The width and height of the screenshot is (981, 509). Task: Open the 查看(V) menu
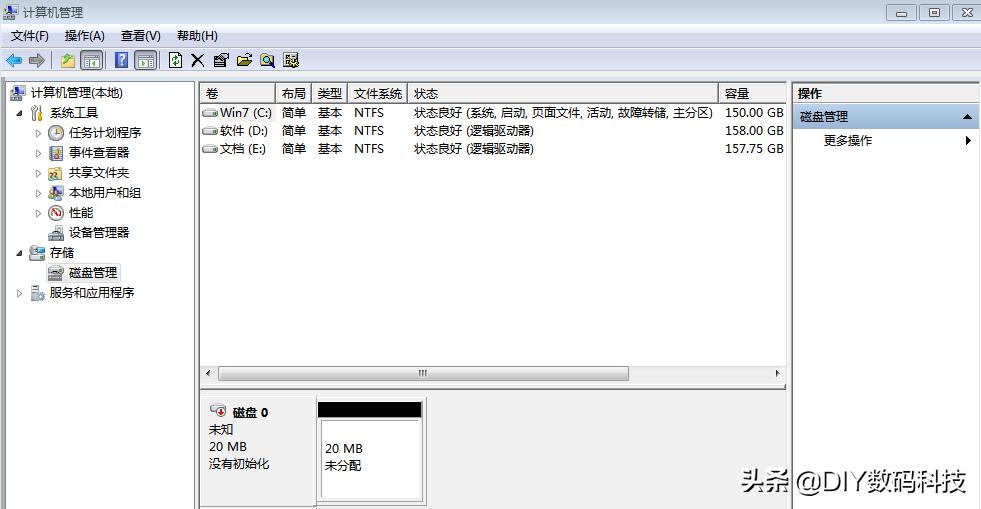click(141, 36)
